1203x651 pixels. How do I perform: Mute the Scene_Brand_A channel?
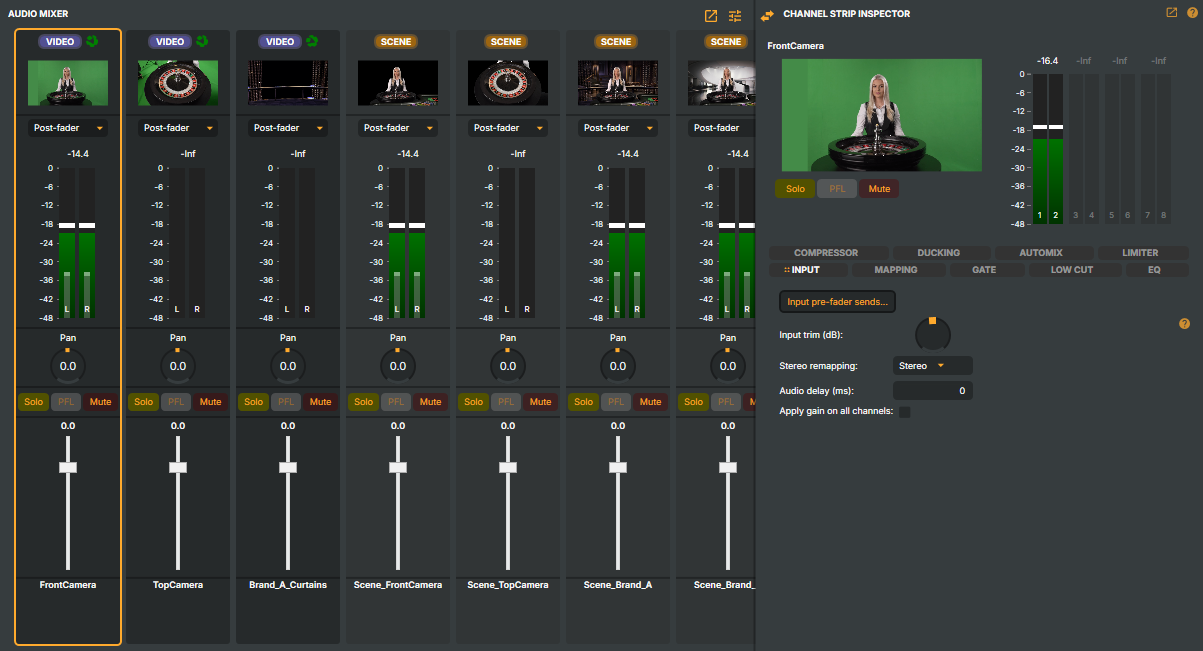tap(650, 402)
